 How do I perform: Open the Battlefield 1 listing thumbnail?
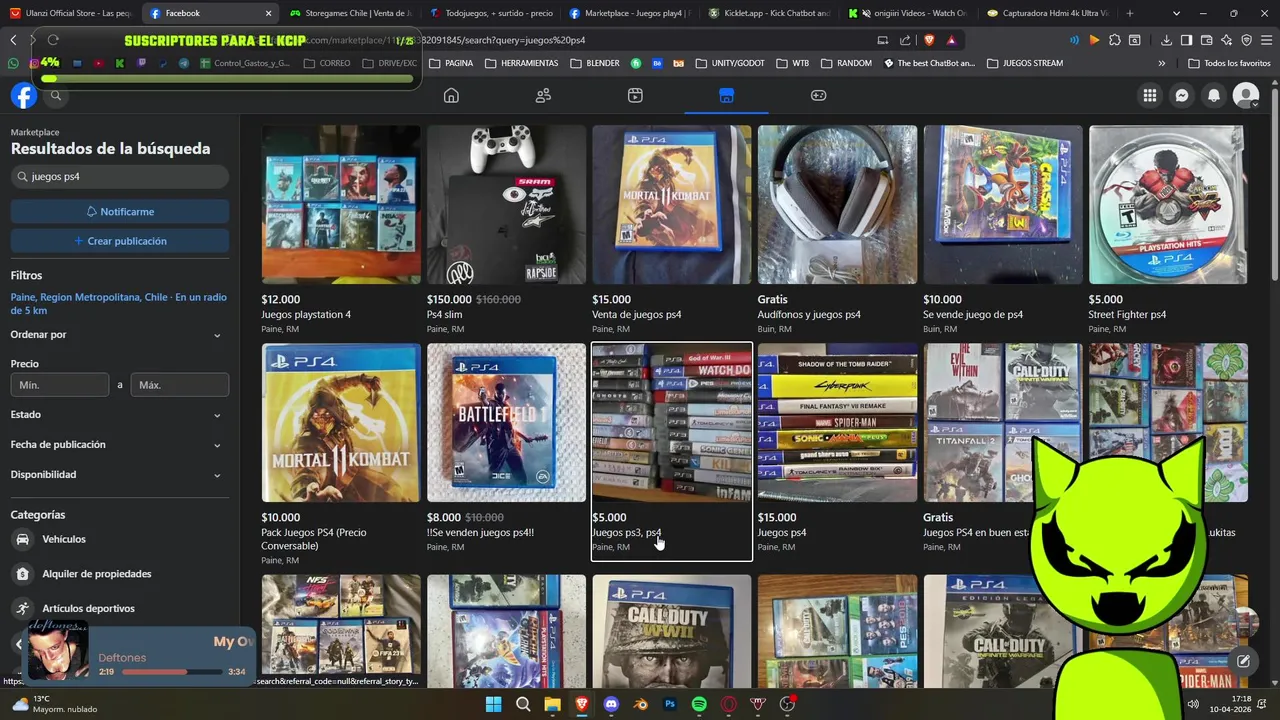point(507,423)
